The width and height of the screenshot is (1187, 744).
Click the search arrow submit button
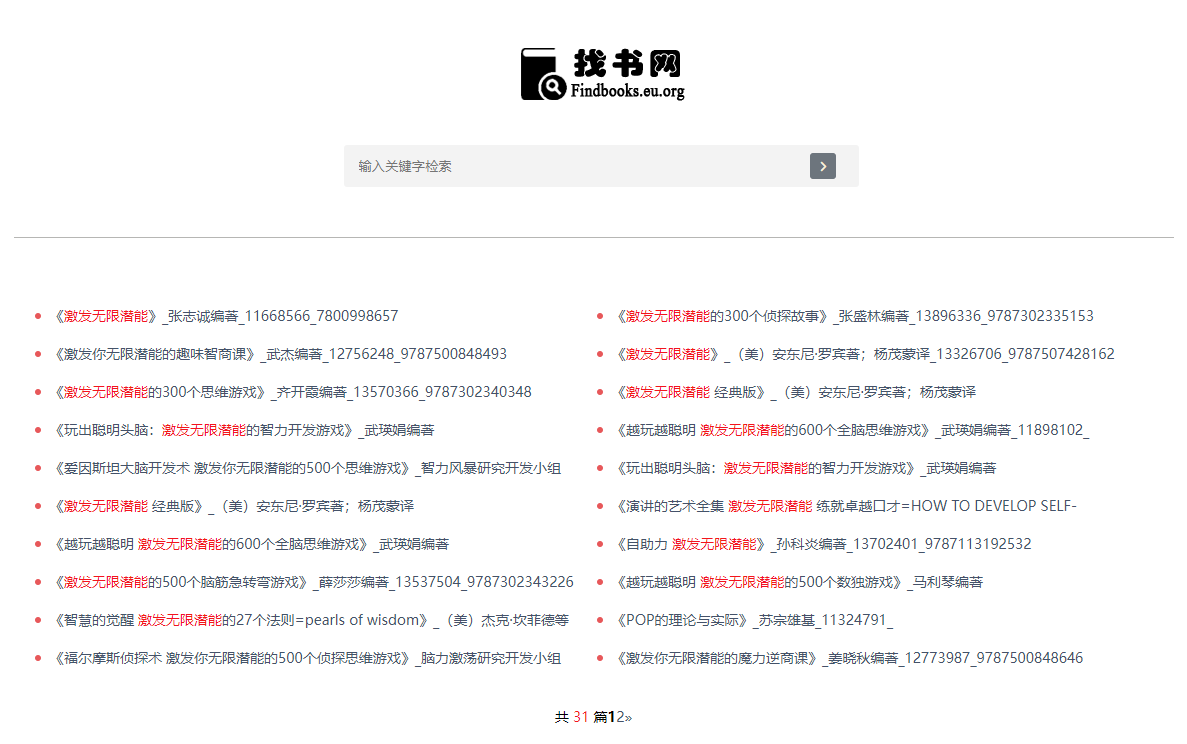tap(822, 166)
